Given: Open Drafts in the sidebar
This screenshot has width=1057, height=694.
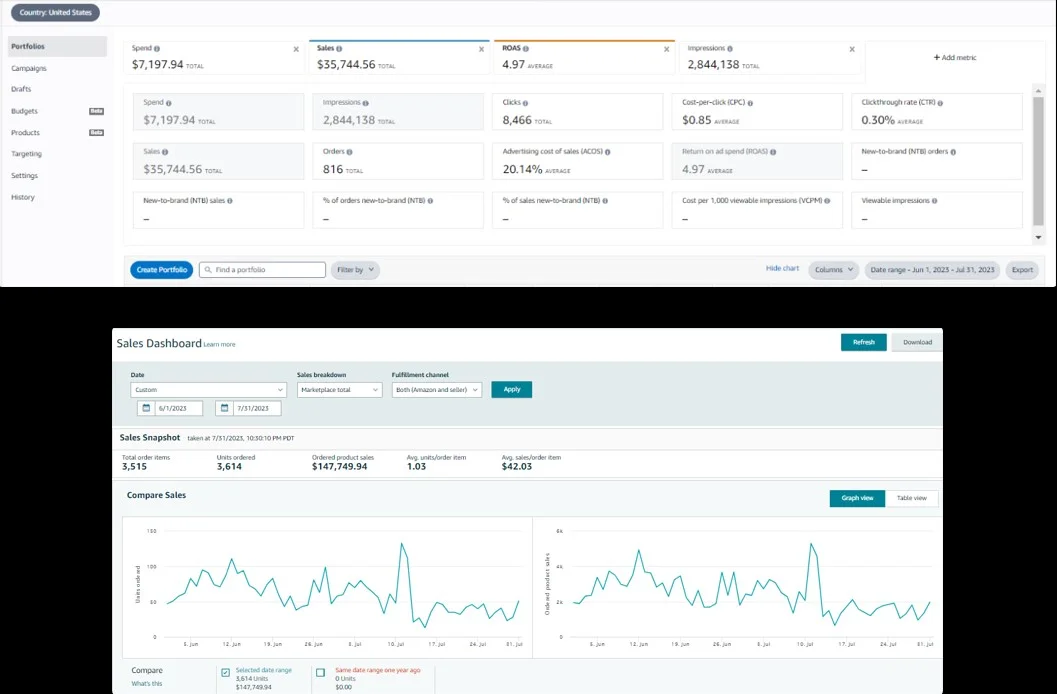Looking at the screenshot, I should [21, 89].
